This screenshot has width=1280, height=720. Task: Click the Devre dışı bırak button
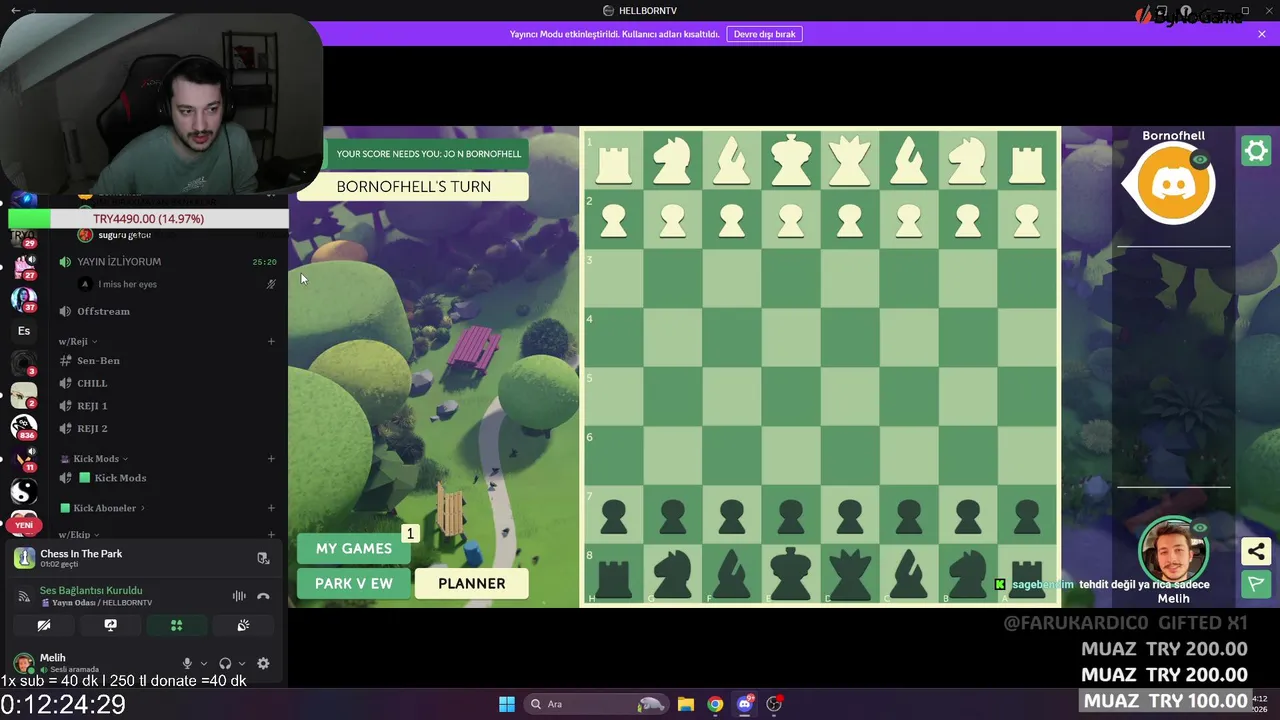[x=764, y=34]
